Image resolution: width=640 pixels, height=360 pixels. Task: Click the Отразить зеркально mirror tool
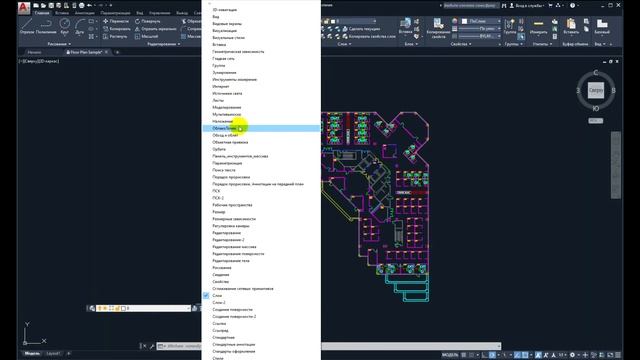[156, 29]
